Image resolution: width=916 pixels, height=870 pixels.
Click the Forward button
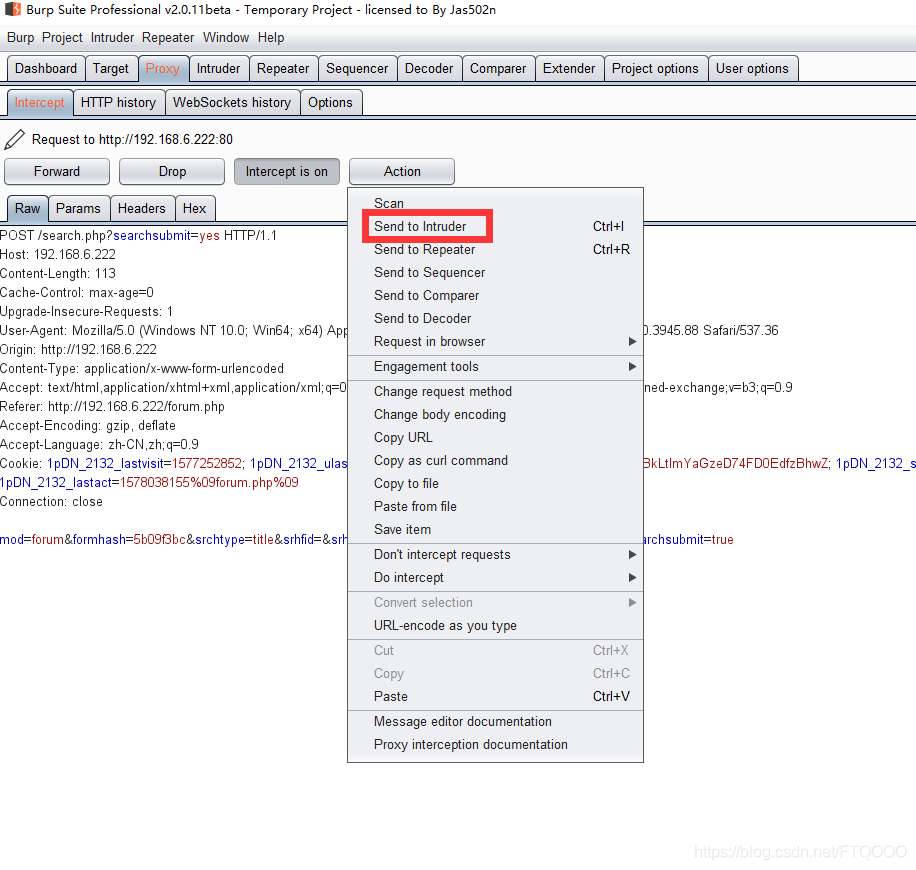(57, 172)
